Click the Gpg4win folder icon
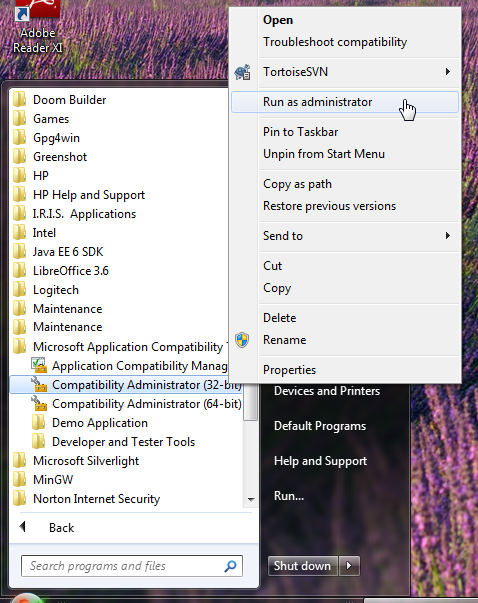The image size is (478, 603). click(20, 137)
